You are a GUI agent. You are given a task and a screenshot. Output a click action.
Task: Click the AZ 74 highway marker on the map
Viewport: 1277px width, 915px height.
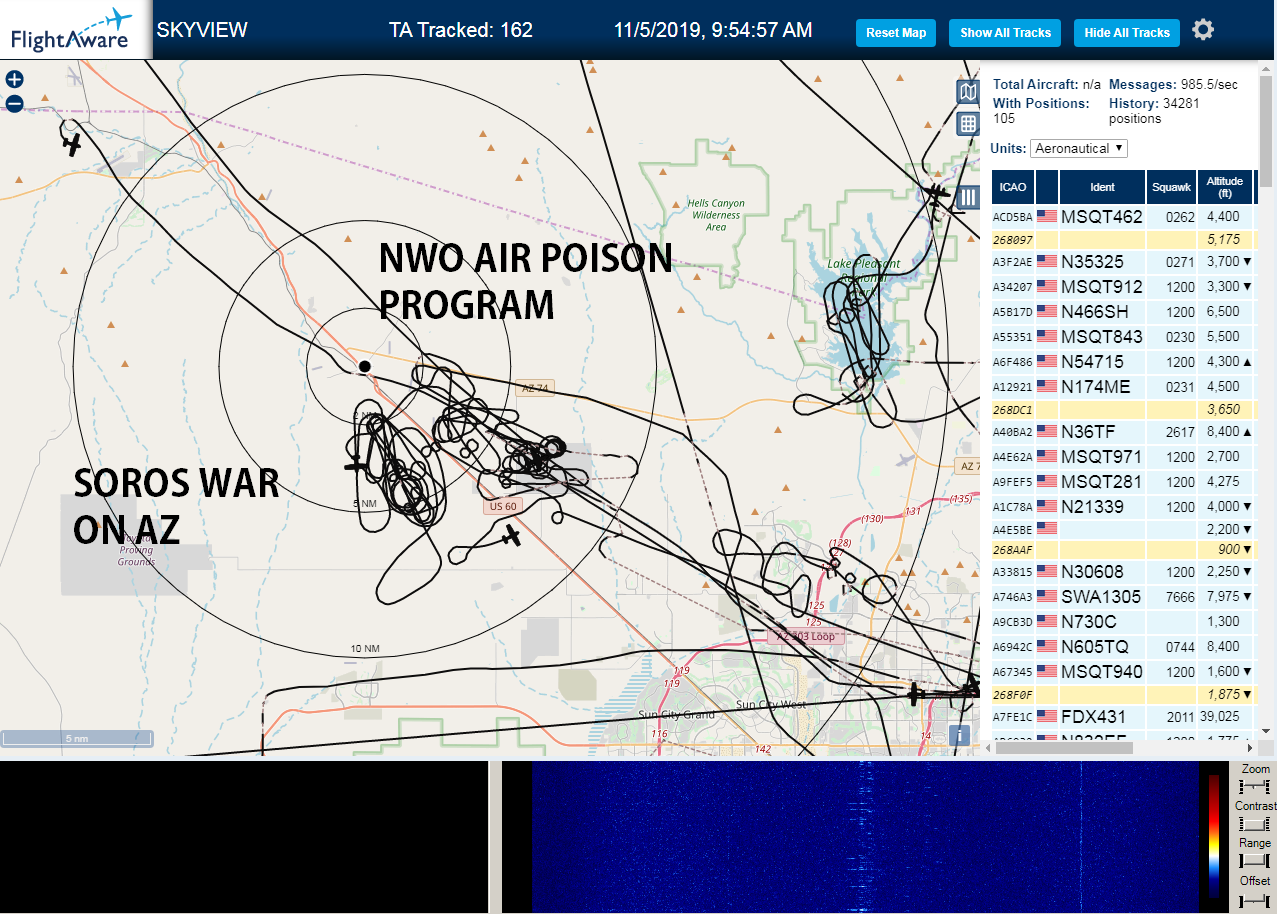pos(536,388)
